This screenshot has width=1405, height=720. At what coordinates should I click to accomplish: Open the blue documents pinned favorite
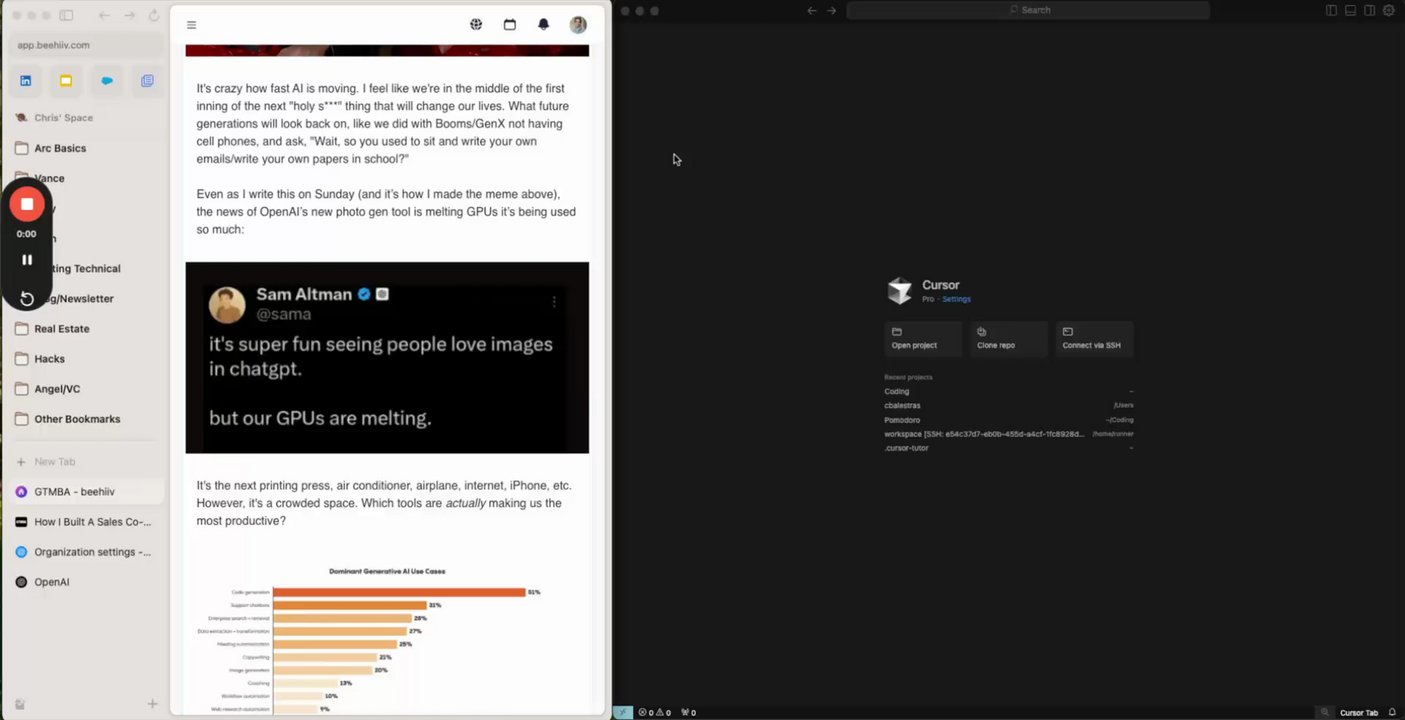click(x=147, y=81)
